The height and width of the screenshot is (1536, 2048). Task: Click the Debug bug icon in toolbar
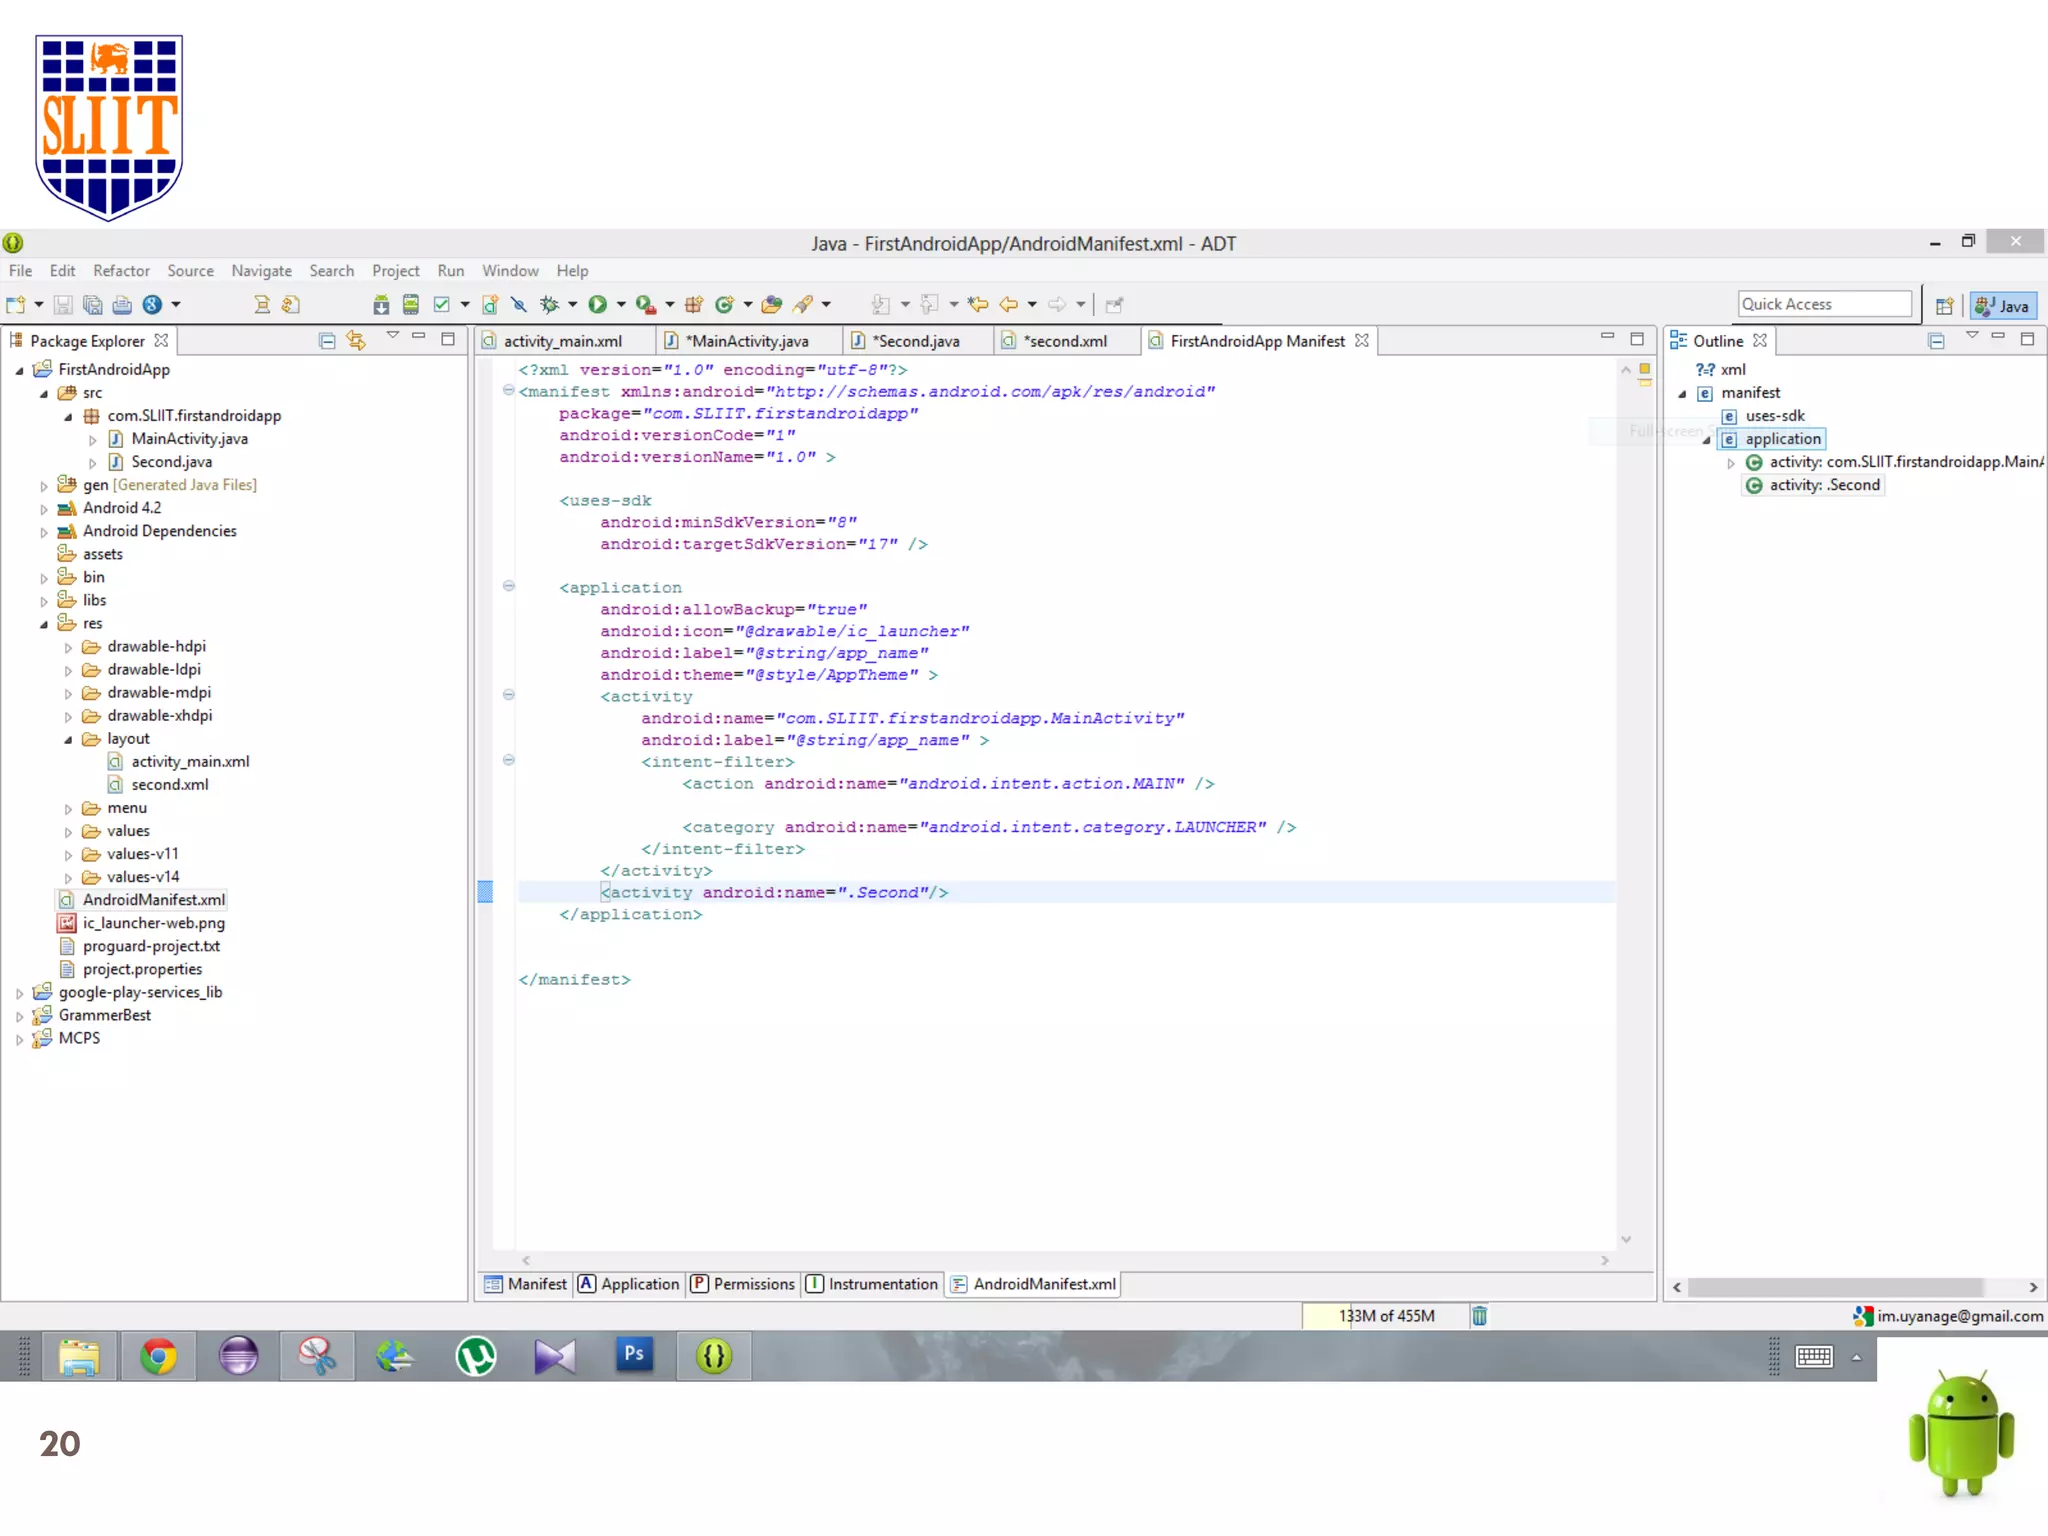(549, 304)
